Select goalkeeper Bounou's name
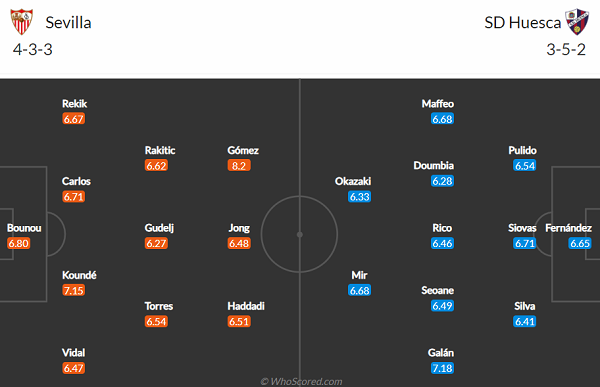The image size is (600, 387). tap(24, 228)
